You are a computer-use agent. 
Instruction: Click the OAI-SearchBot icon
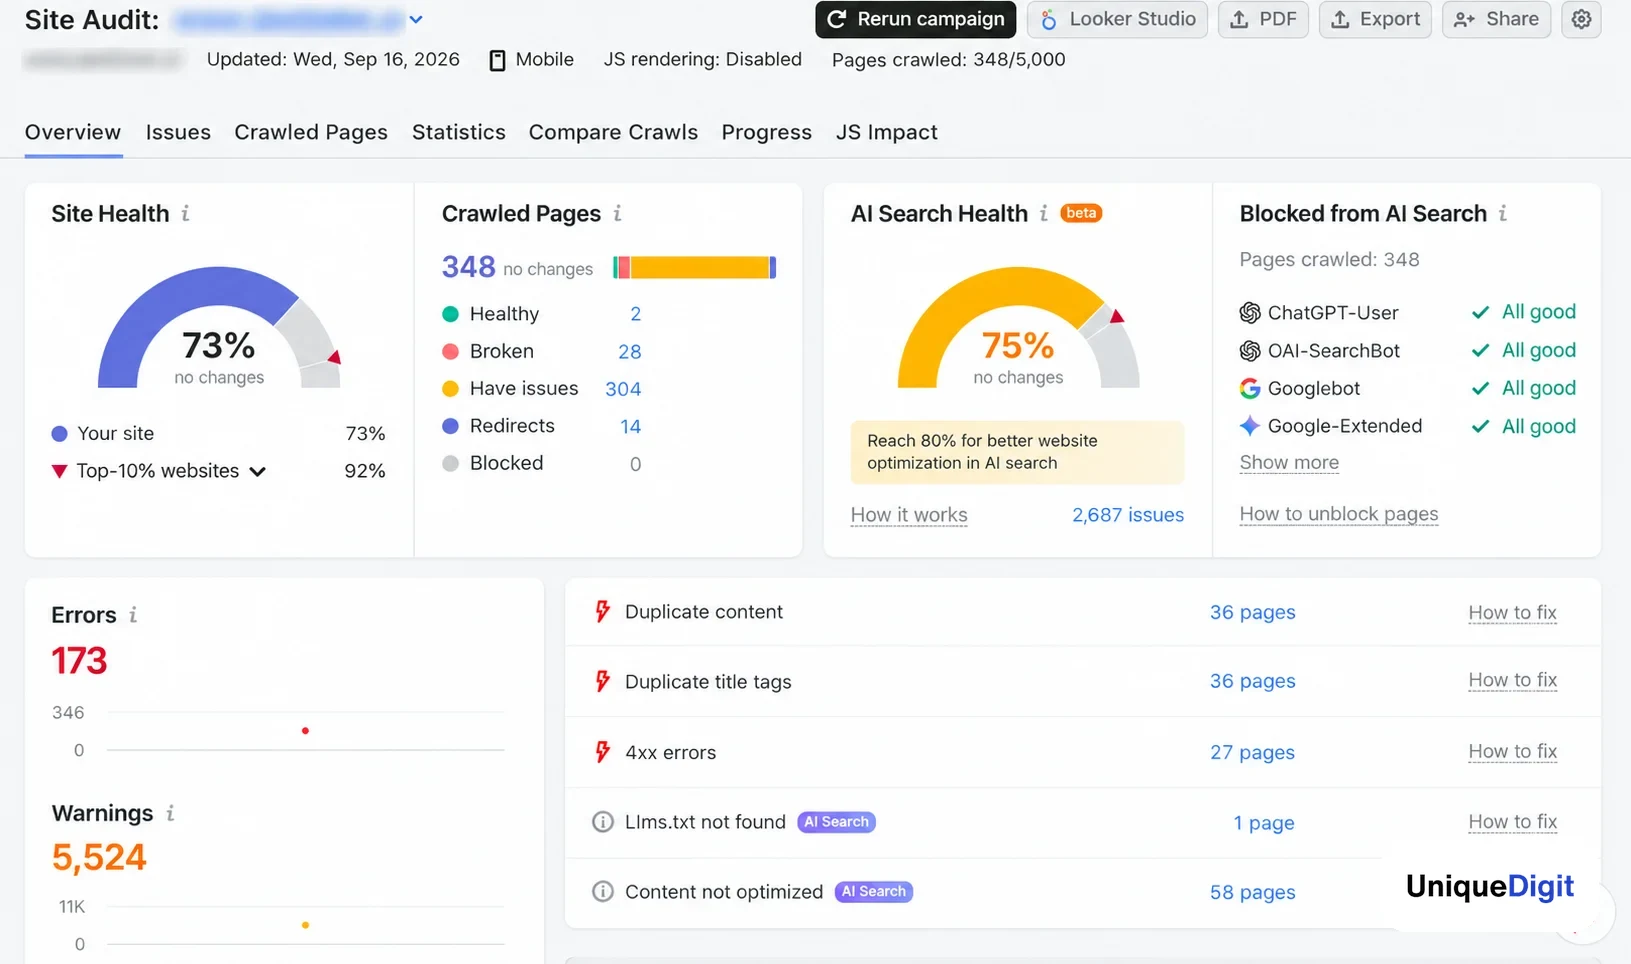point(1250,351)
